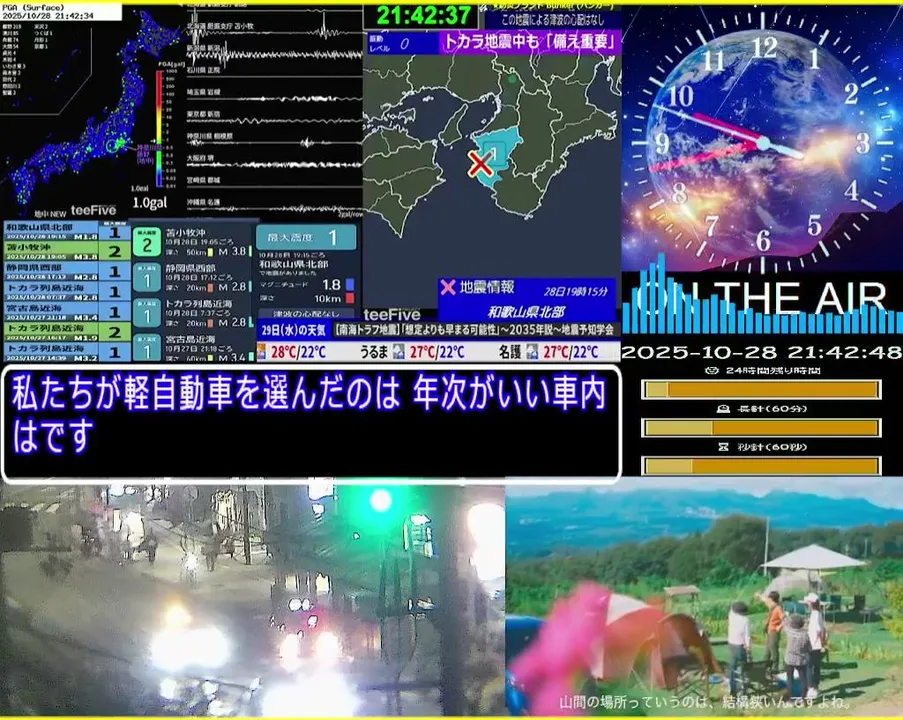Click the 1.0gal reading text
Image resolution: width=903 pixels, height=720 pixels.
(x=150, y=203)
